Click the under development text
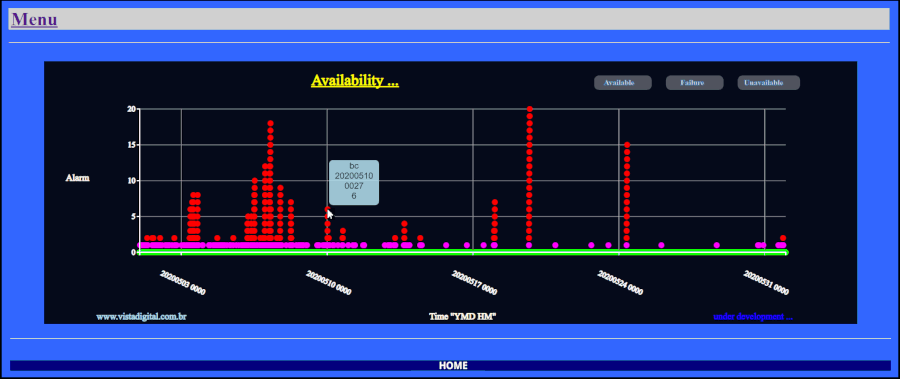This screenshot has width=900, height=379. click(x=753, y=316)
